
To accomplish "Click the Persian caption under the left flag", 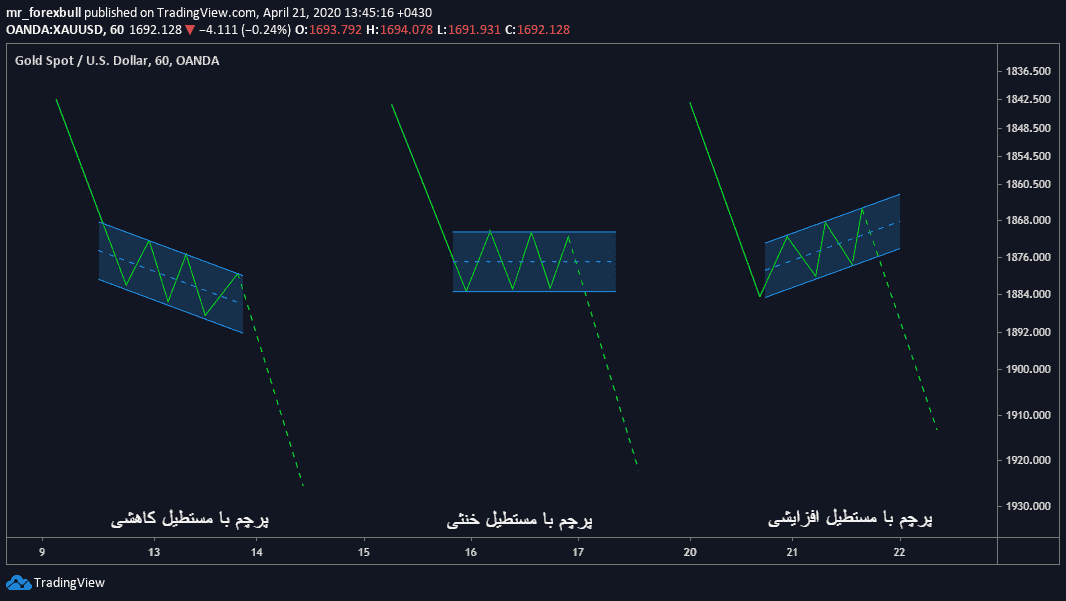I will click(x=189, y=520).
